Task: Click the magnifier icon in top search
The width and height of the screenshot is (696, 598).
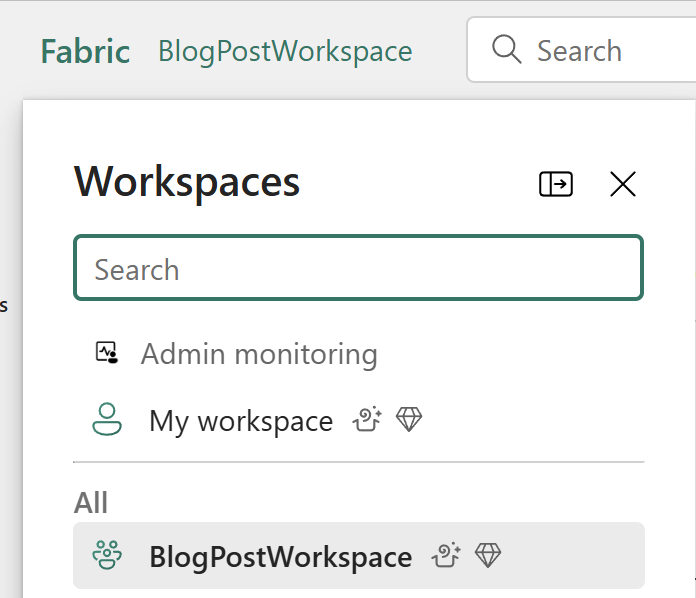Action: pyautogui.click(x=506, y=49)
